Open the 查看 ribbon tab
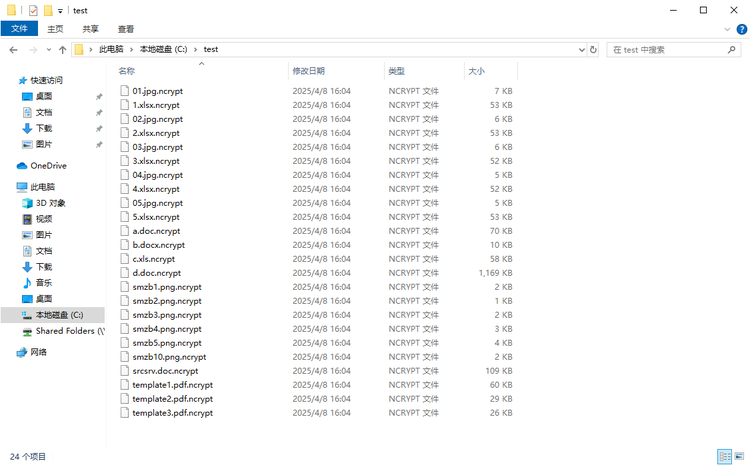Screen dimensions: 750x465 pyautogui.click(x=126, y=29)
